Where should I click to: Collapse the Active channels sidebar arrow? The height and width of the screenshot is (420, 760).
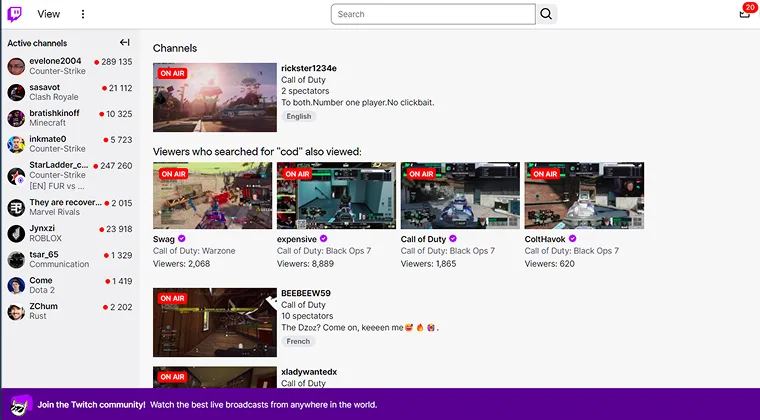pos(125,43)
